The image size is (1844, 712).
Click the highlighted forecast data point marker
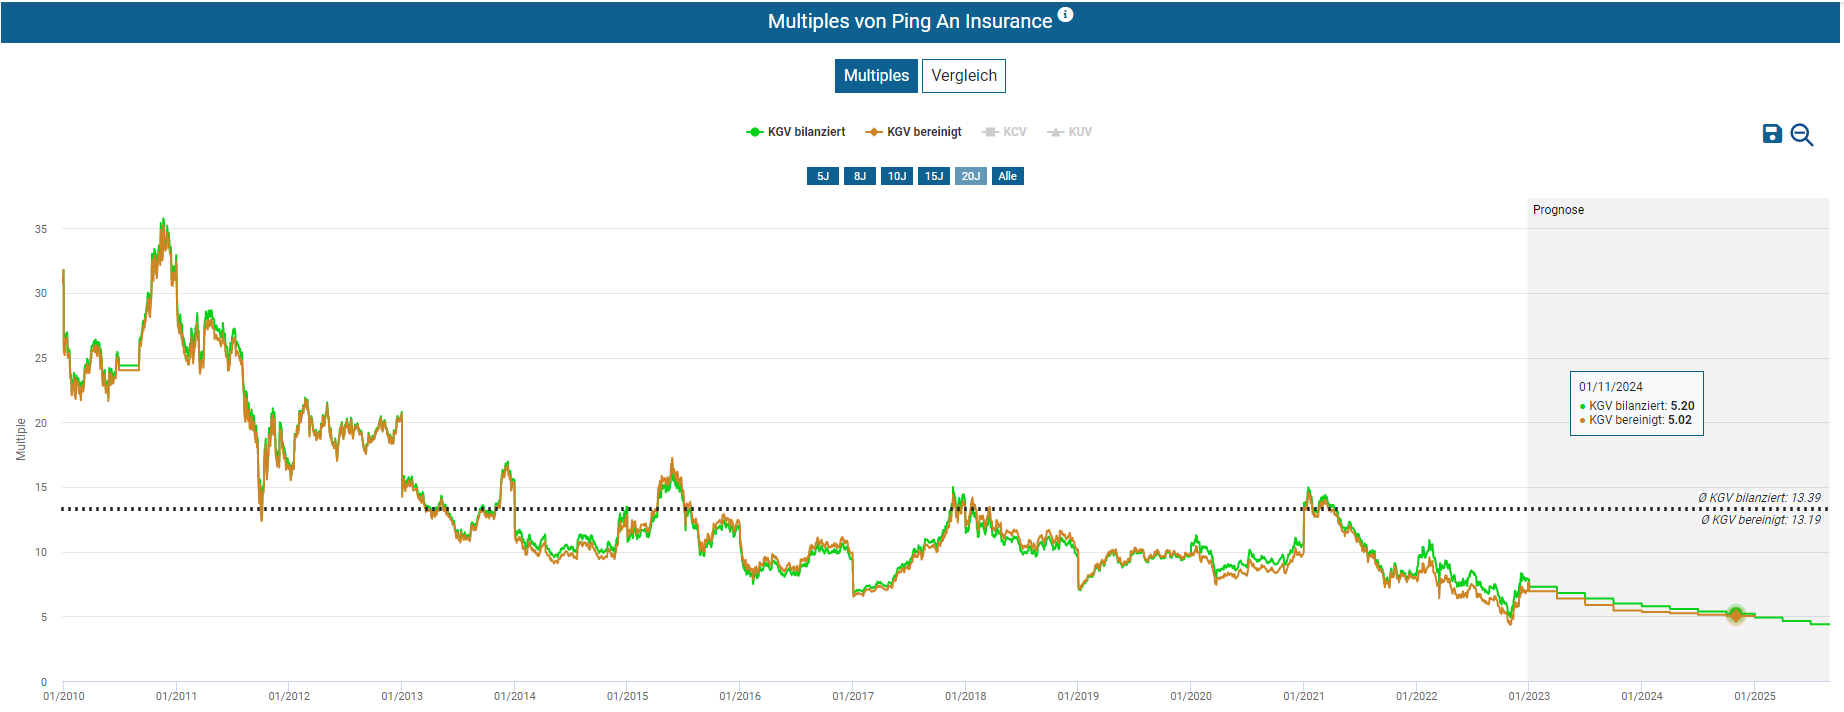click(x=1735, y=614)
